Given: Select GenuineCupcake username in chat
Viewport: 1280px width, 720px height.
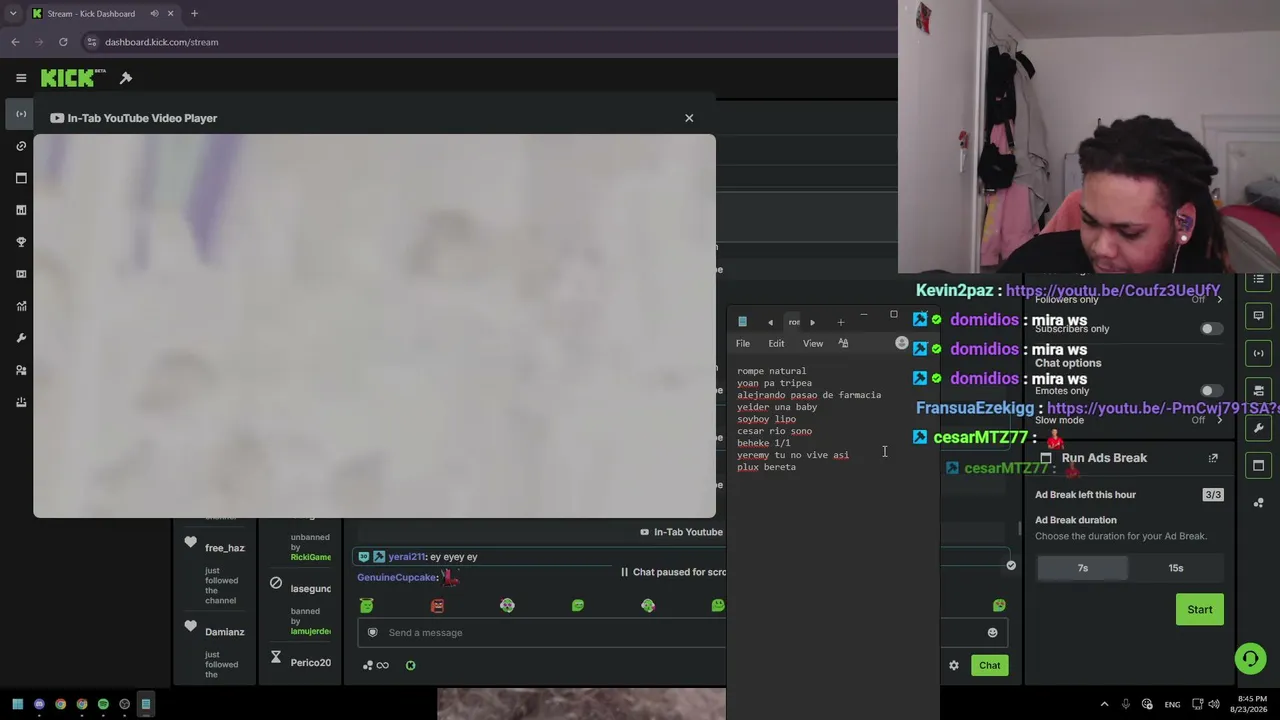Looking at the screenshot, I should [x=397, y=577].
